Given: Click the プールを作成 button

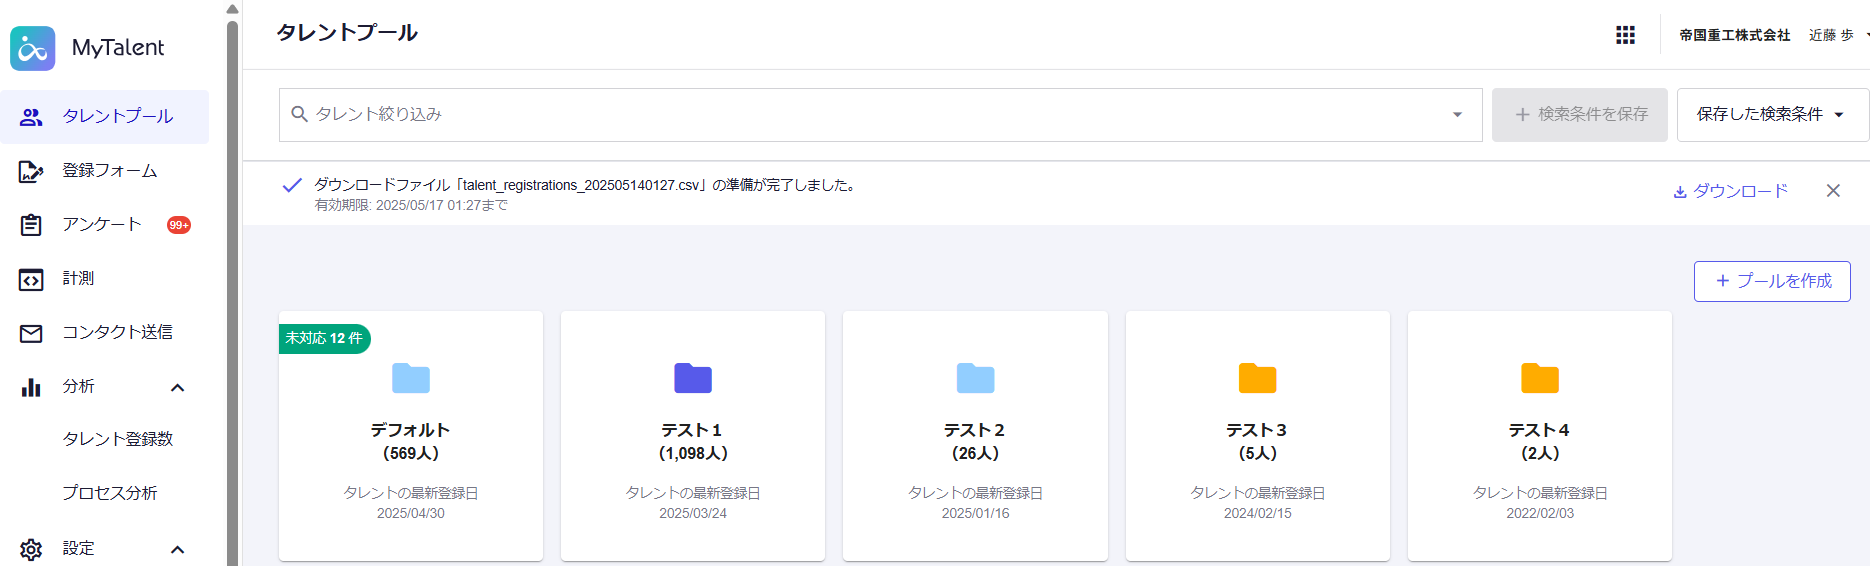Looking at the screenshot, I should (1771, 281).
